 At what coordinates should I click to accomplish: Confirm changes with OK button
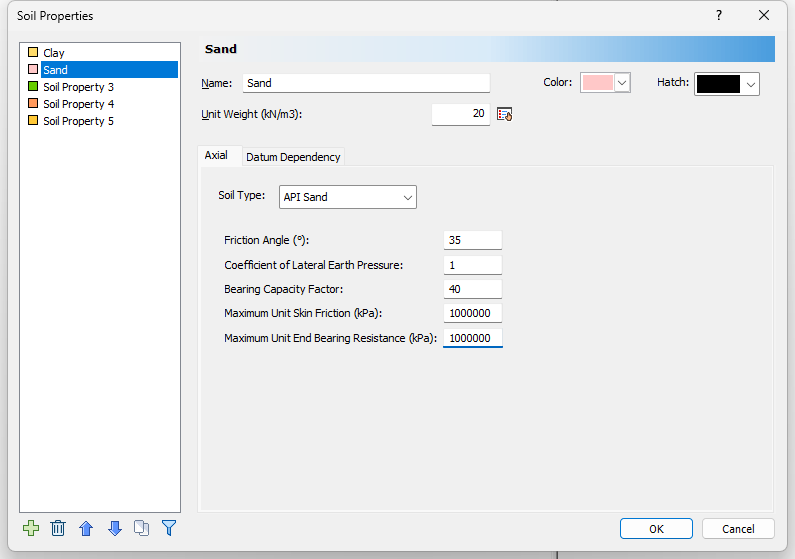click(656, 529)
